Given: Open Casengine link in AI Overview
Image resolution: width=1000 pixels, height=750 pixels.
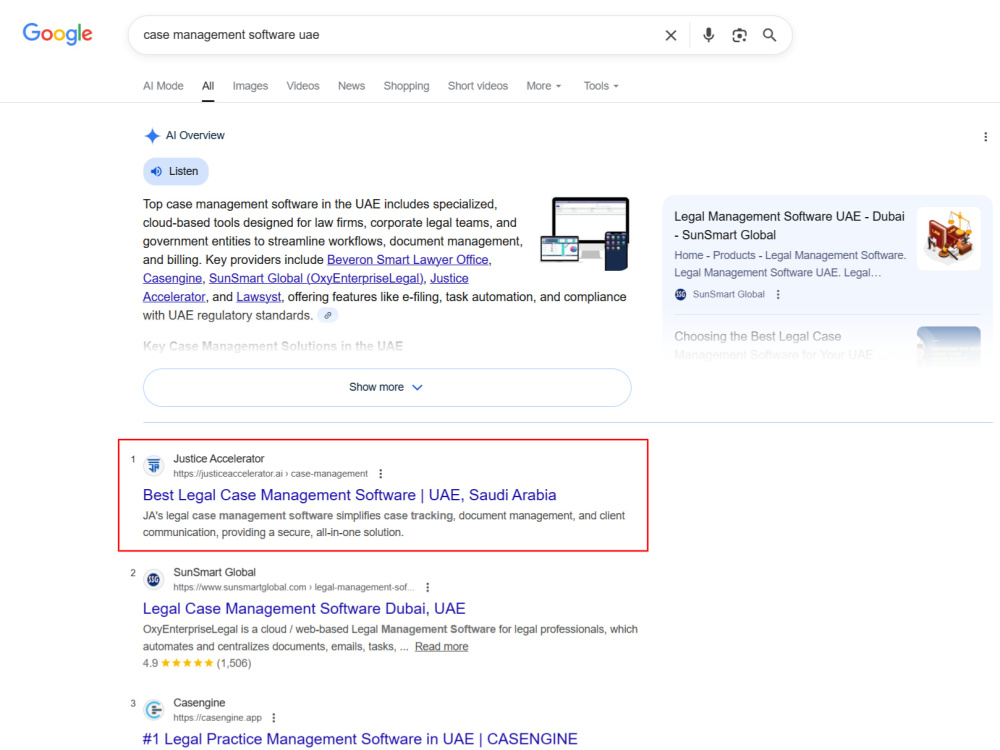Looking at the screenshot, I should (x=172, y=278).
